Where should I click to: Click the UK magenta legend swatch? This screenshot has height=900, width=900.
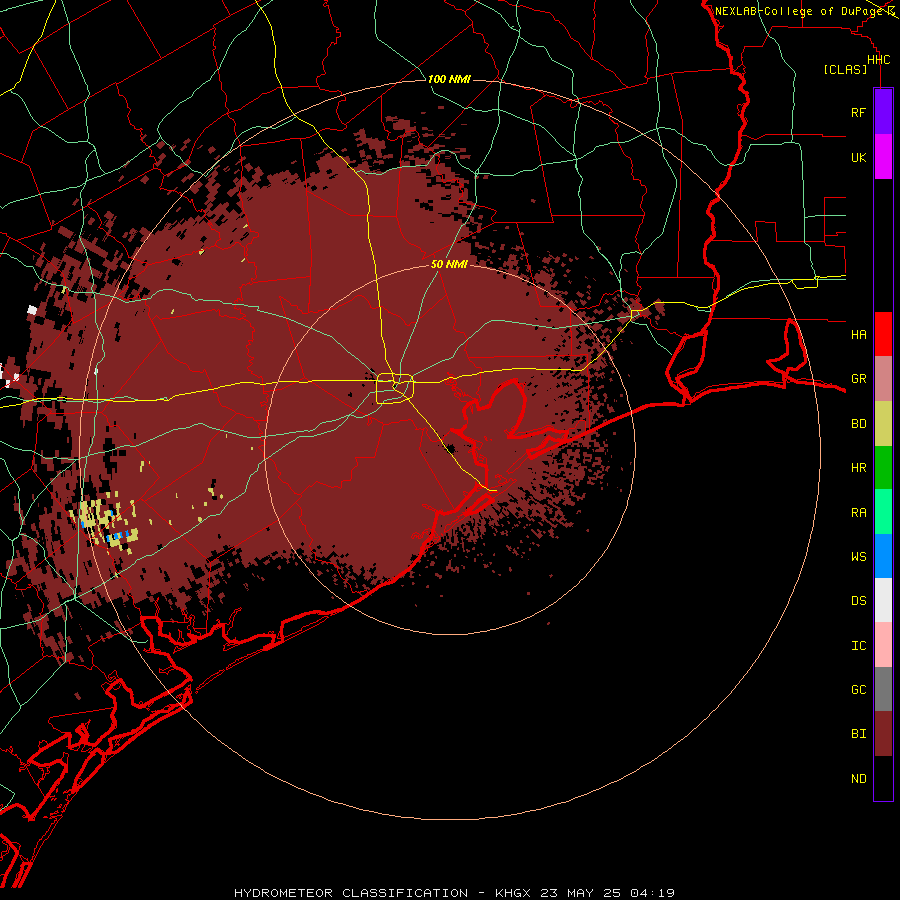point(883,157)
